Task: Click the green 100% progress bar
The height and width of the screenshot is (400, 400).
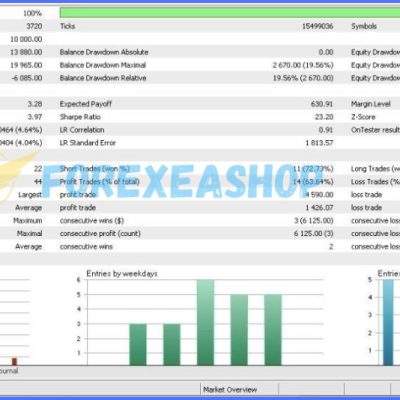Action: coord(230,13)
